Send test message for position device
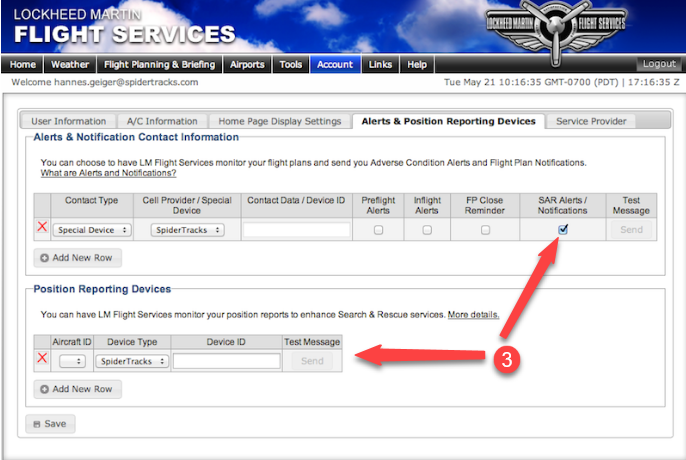The width and height of the screenshot is (686, 460). click(x=312, y=361)
